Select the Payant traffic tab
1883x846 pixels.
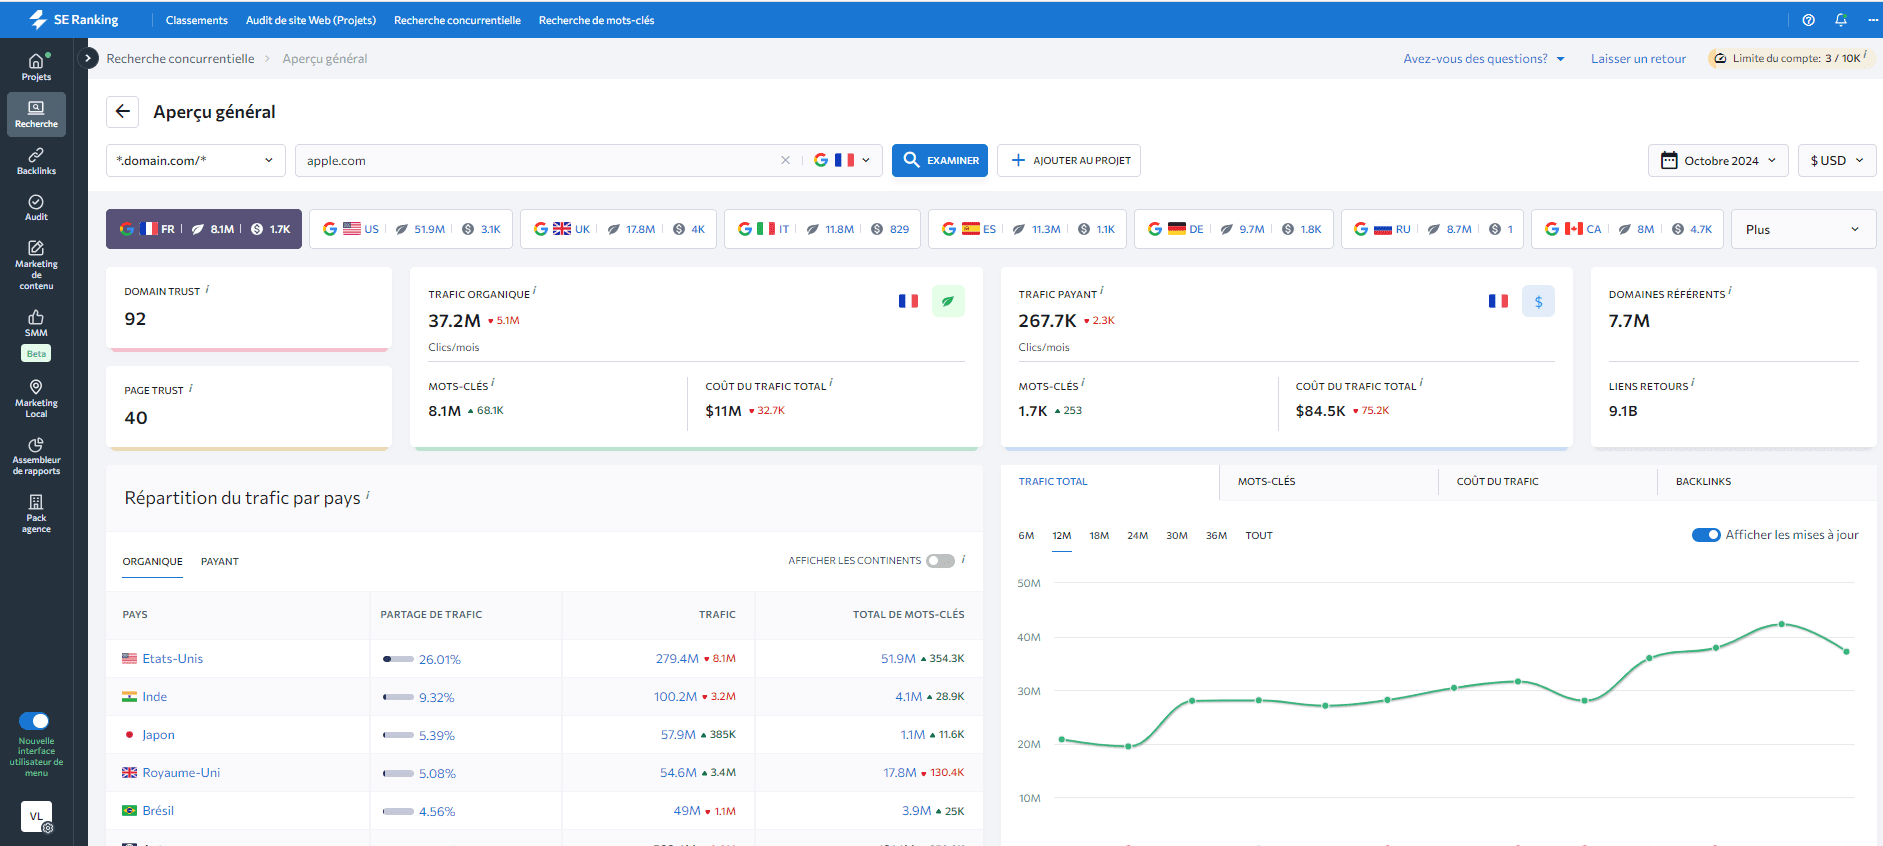click(x=220, y=562)
